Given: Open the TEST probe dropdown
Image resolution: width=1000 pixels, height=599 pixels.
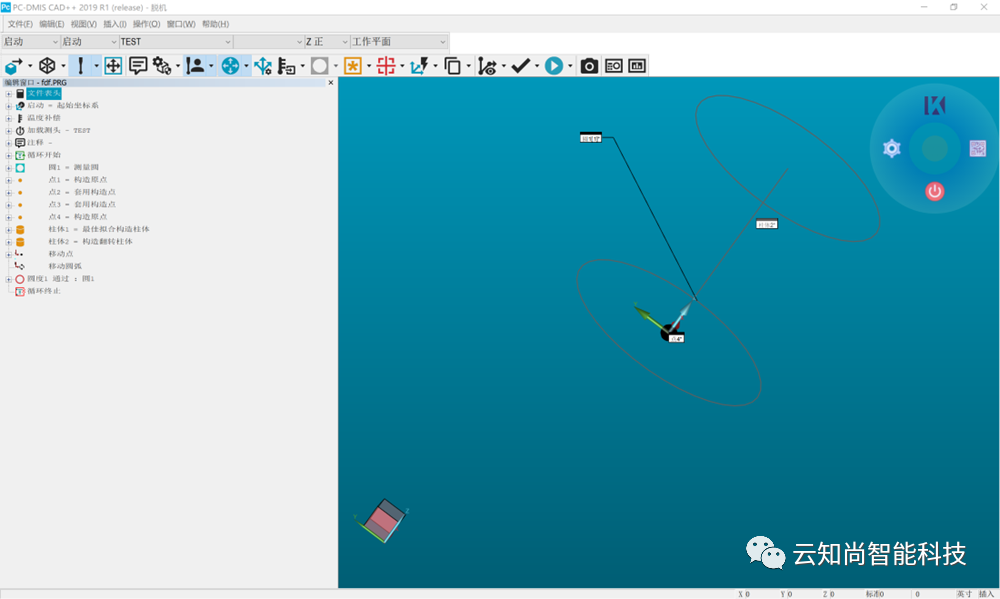Looking at the screenshot, I should pos(226,42).
